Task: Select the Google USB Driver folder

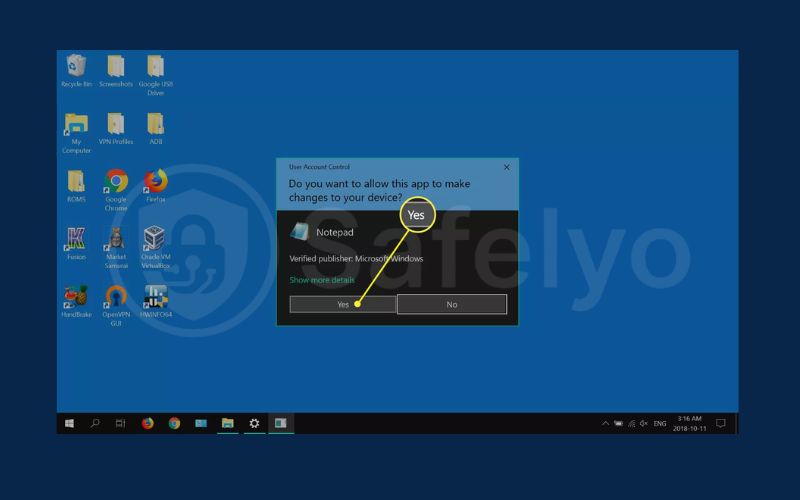Action: tap(156, 75)
